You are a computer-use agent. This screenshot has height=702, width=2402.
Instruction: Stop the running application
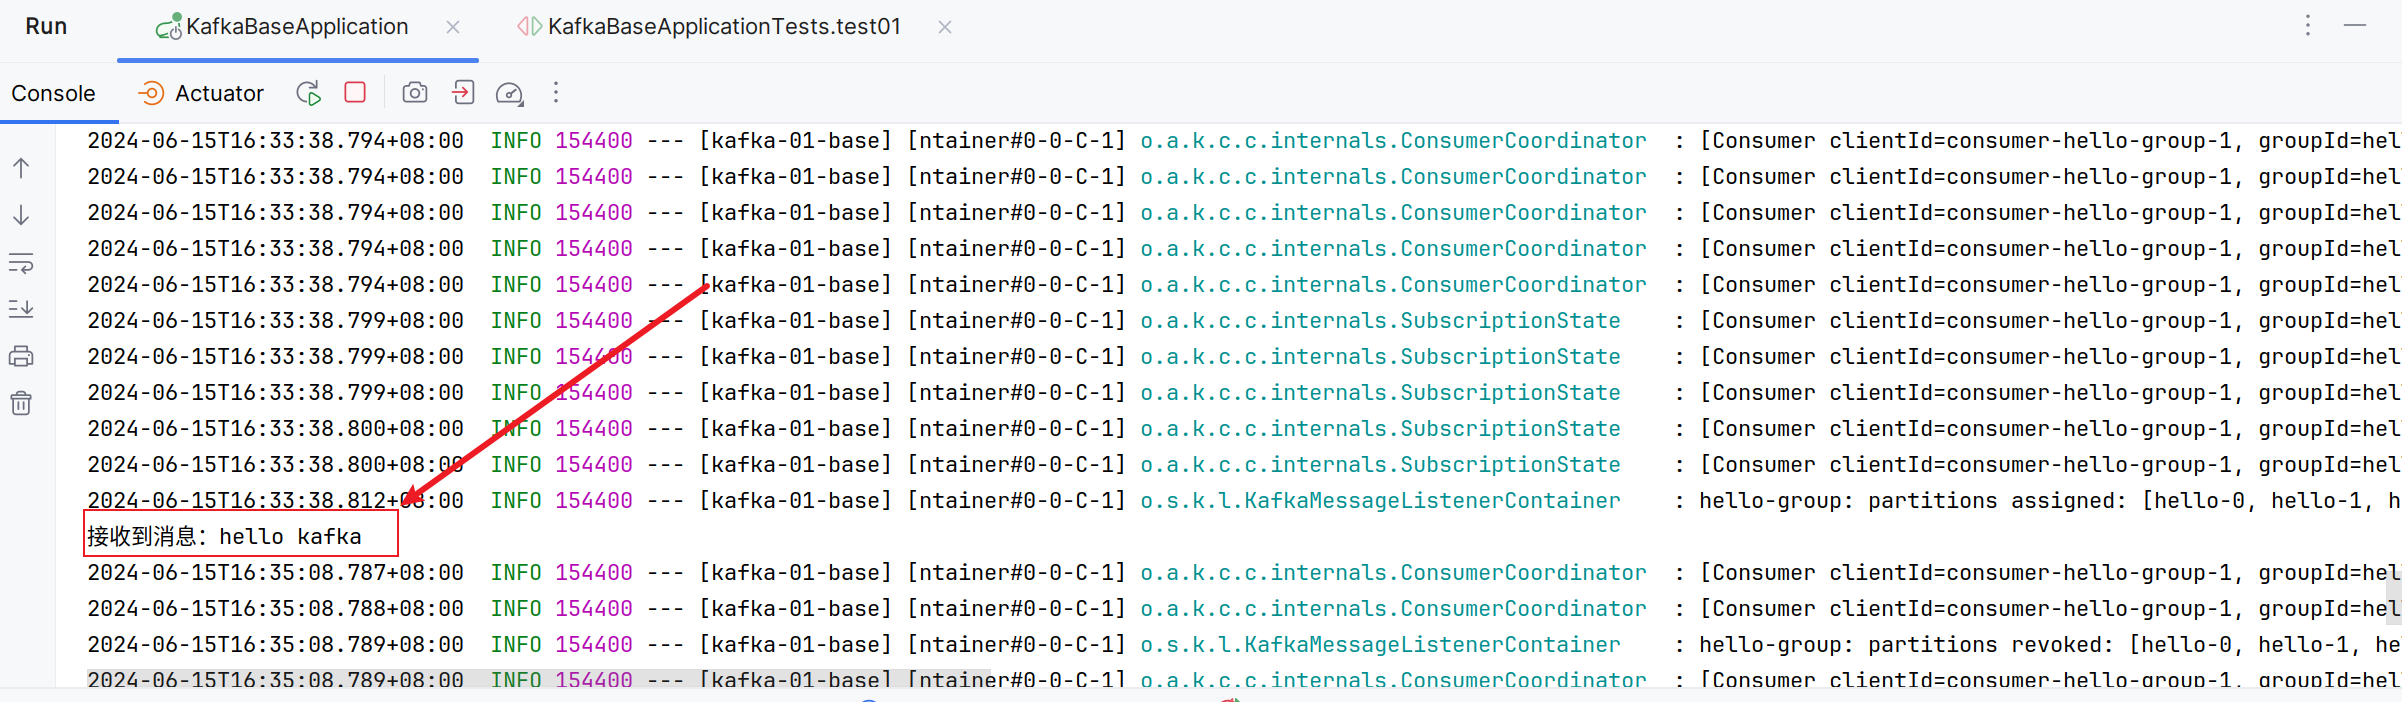pyautogui.click(x=355, y=93)
